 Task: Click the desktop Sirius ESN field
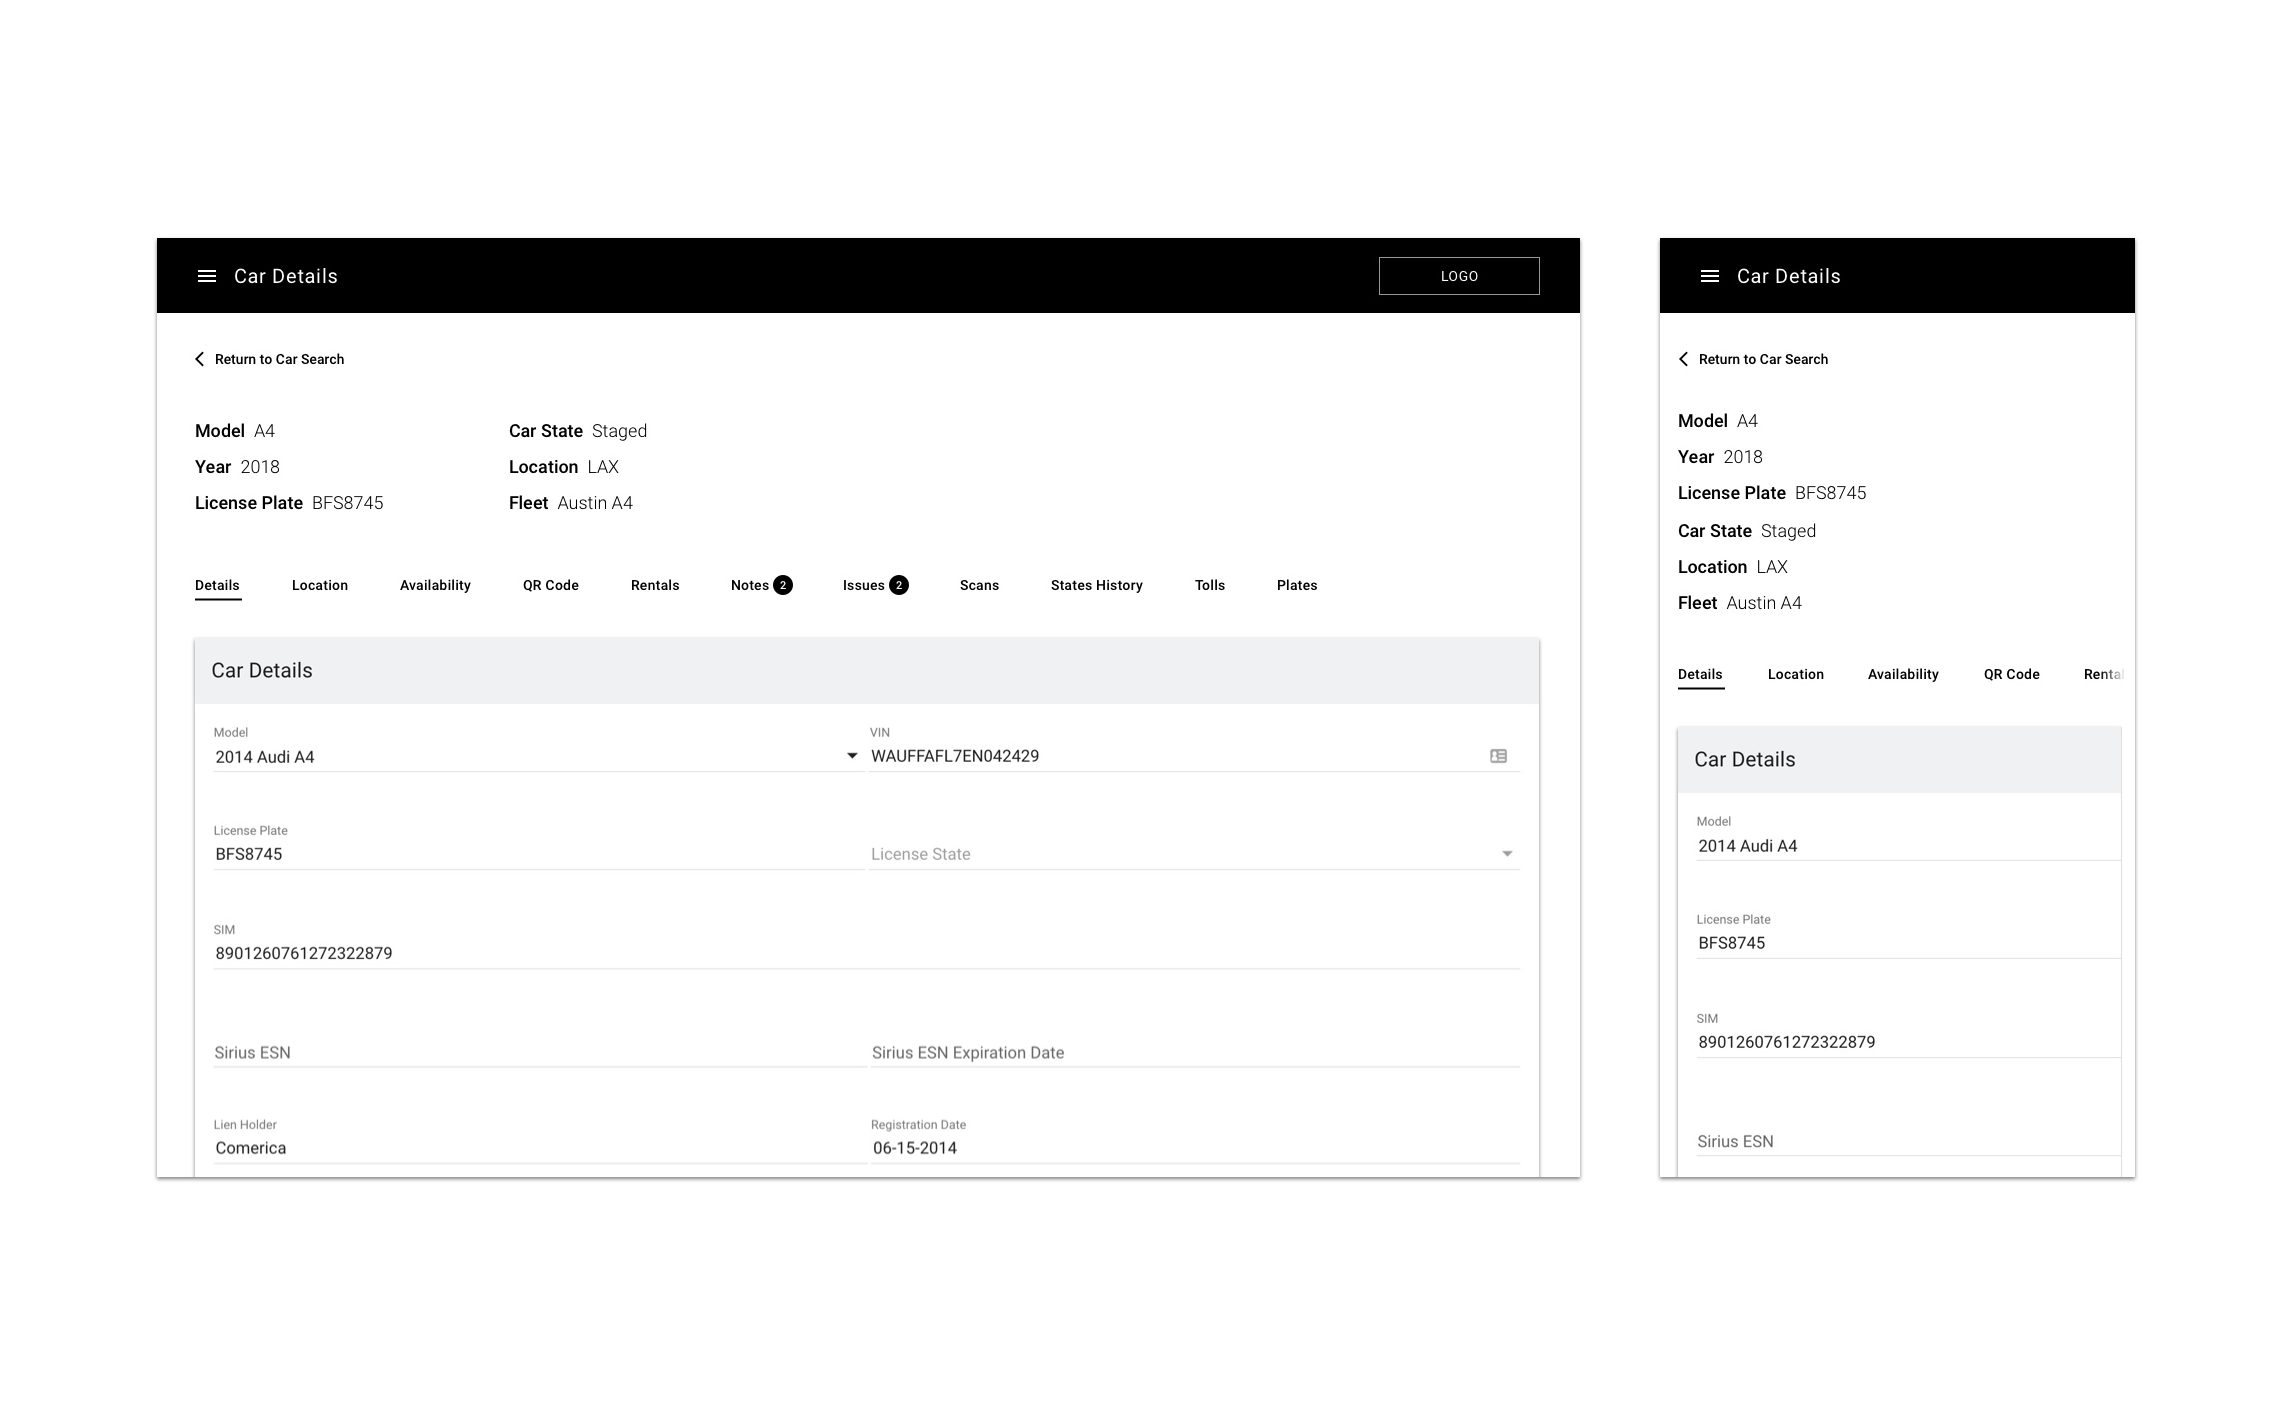click(x=539, y=1052)
